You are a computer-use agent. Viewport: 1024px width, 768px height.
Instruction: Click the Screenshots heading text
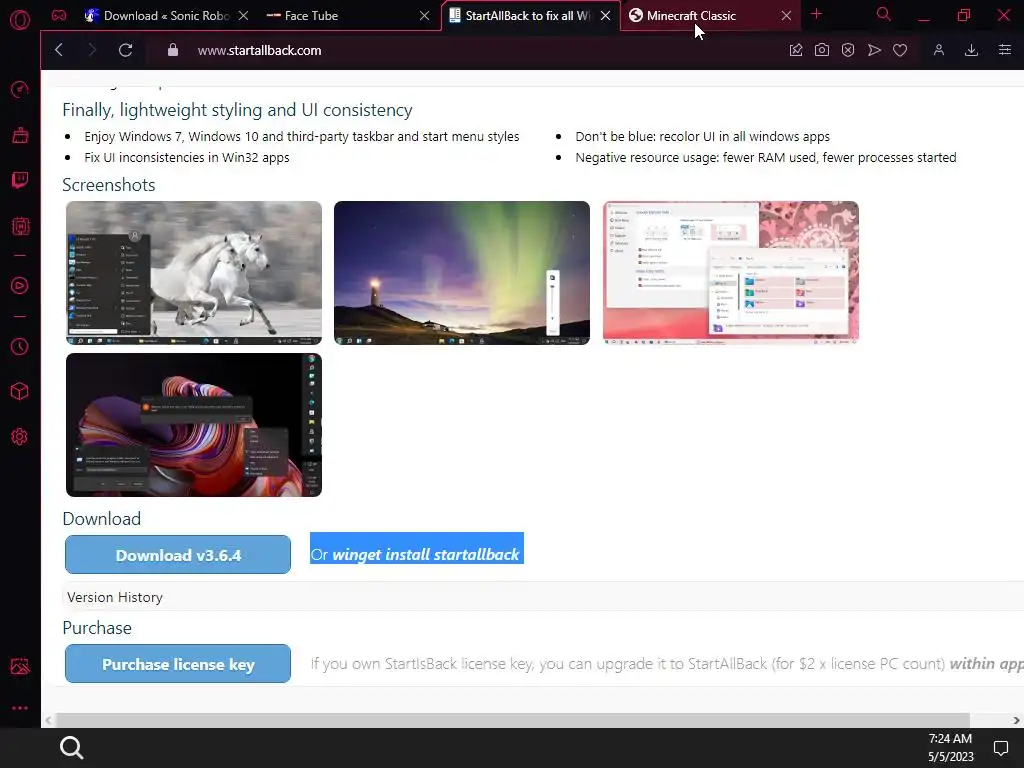point(108,185)
